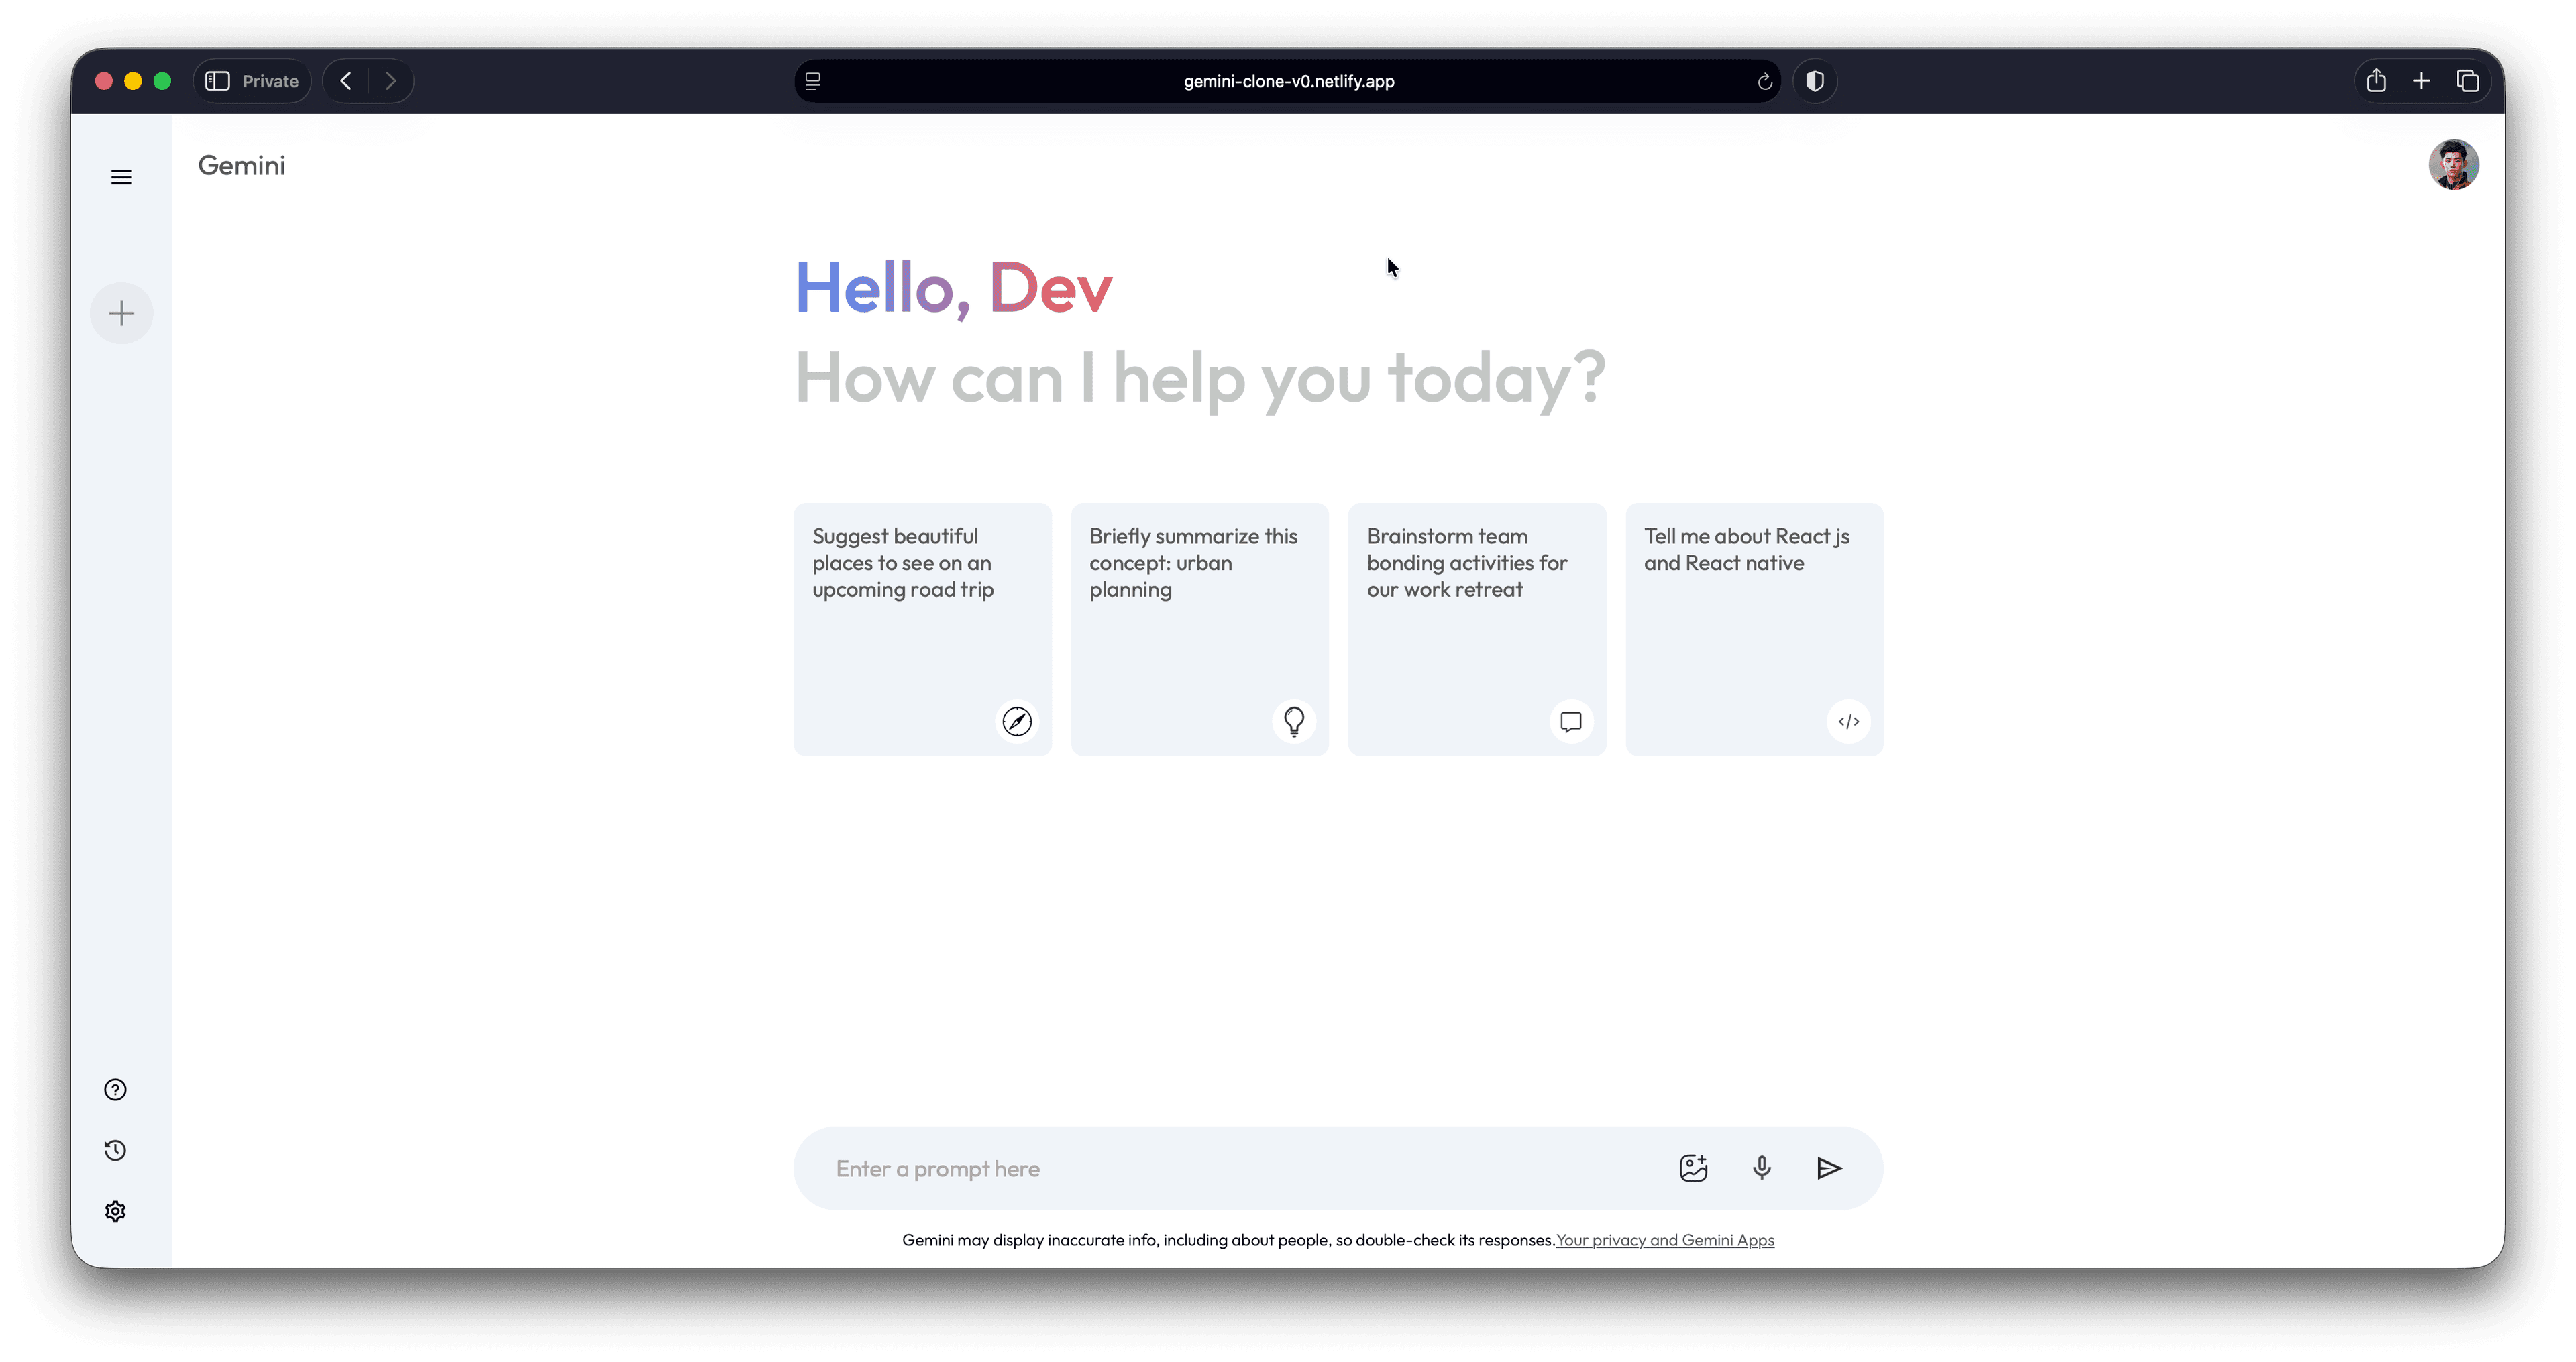This screenshot has height=1362, width=2576.
Task: Open the Settings gear icon
Action: click(x=115, y=1211)
